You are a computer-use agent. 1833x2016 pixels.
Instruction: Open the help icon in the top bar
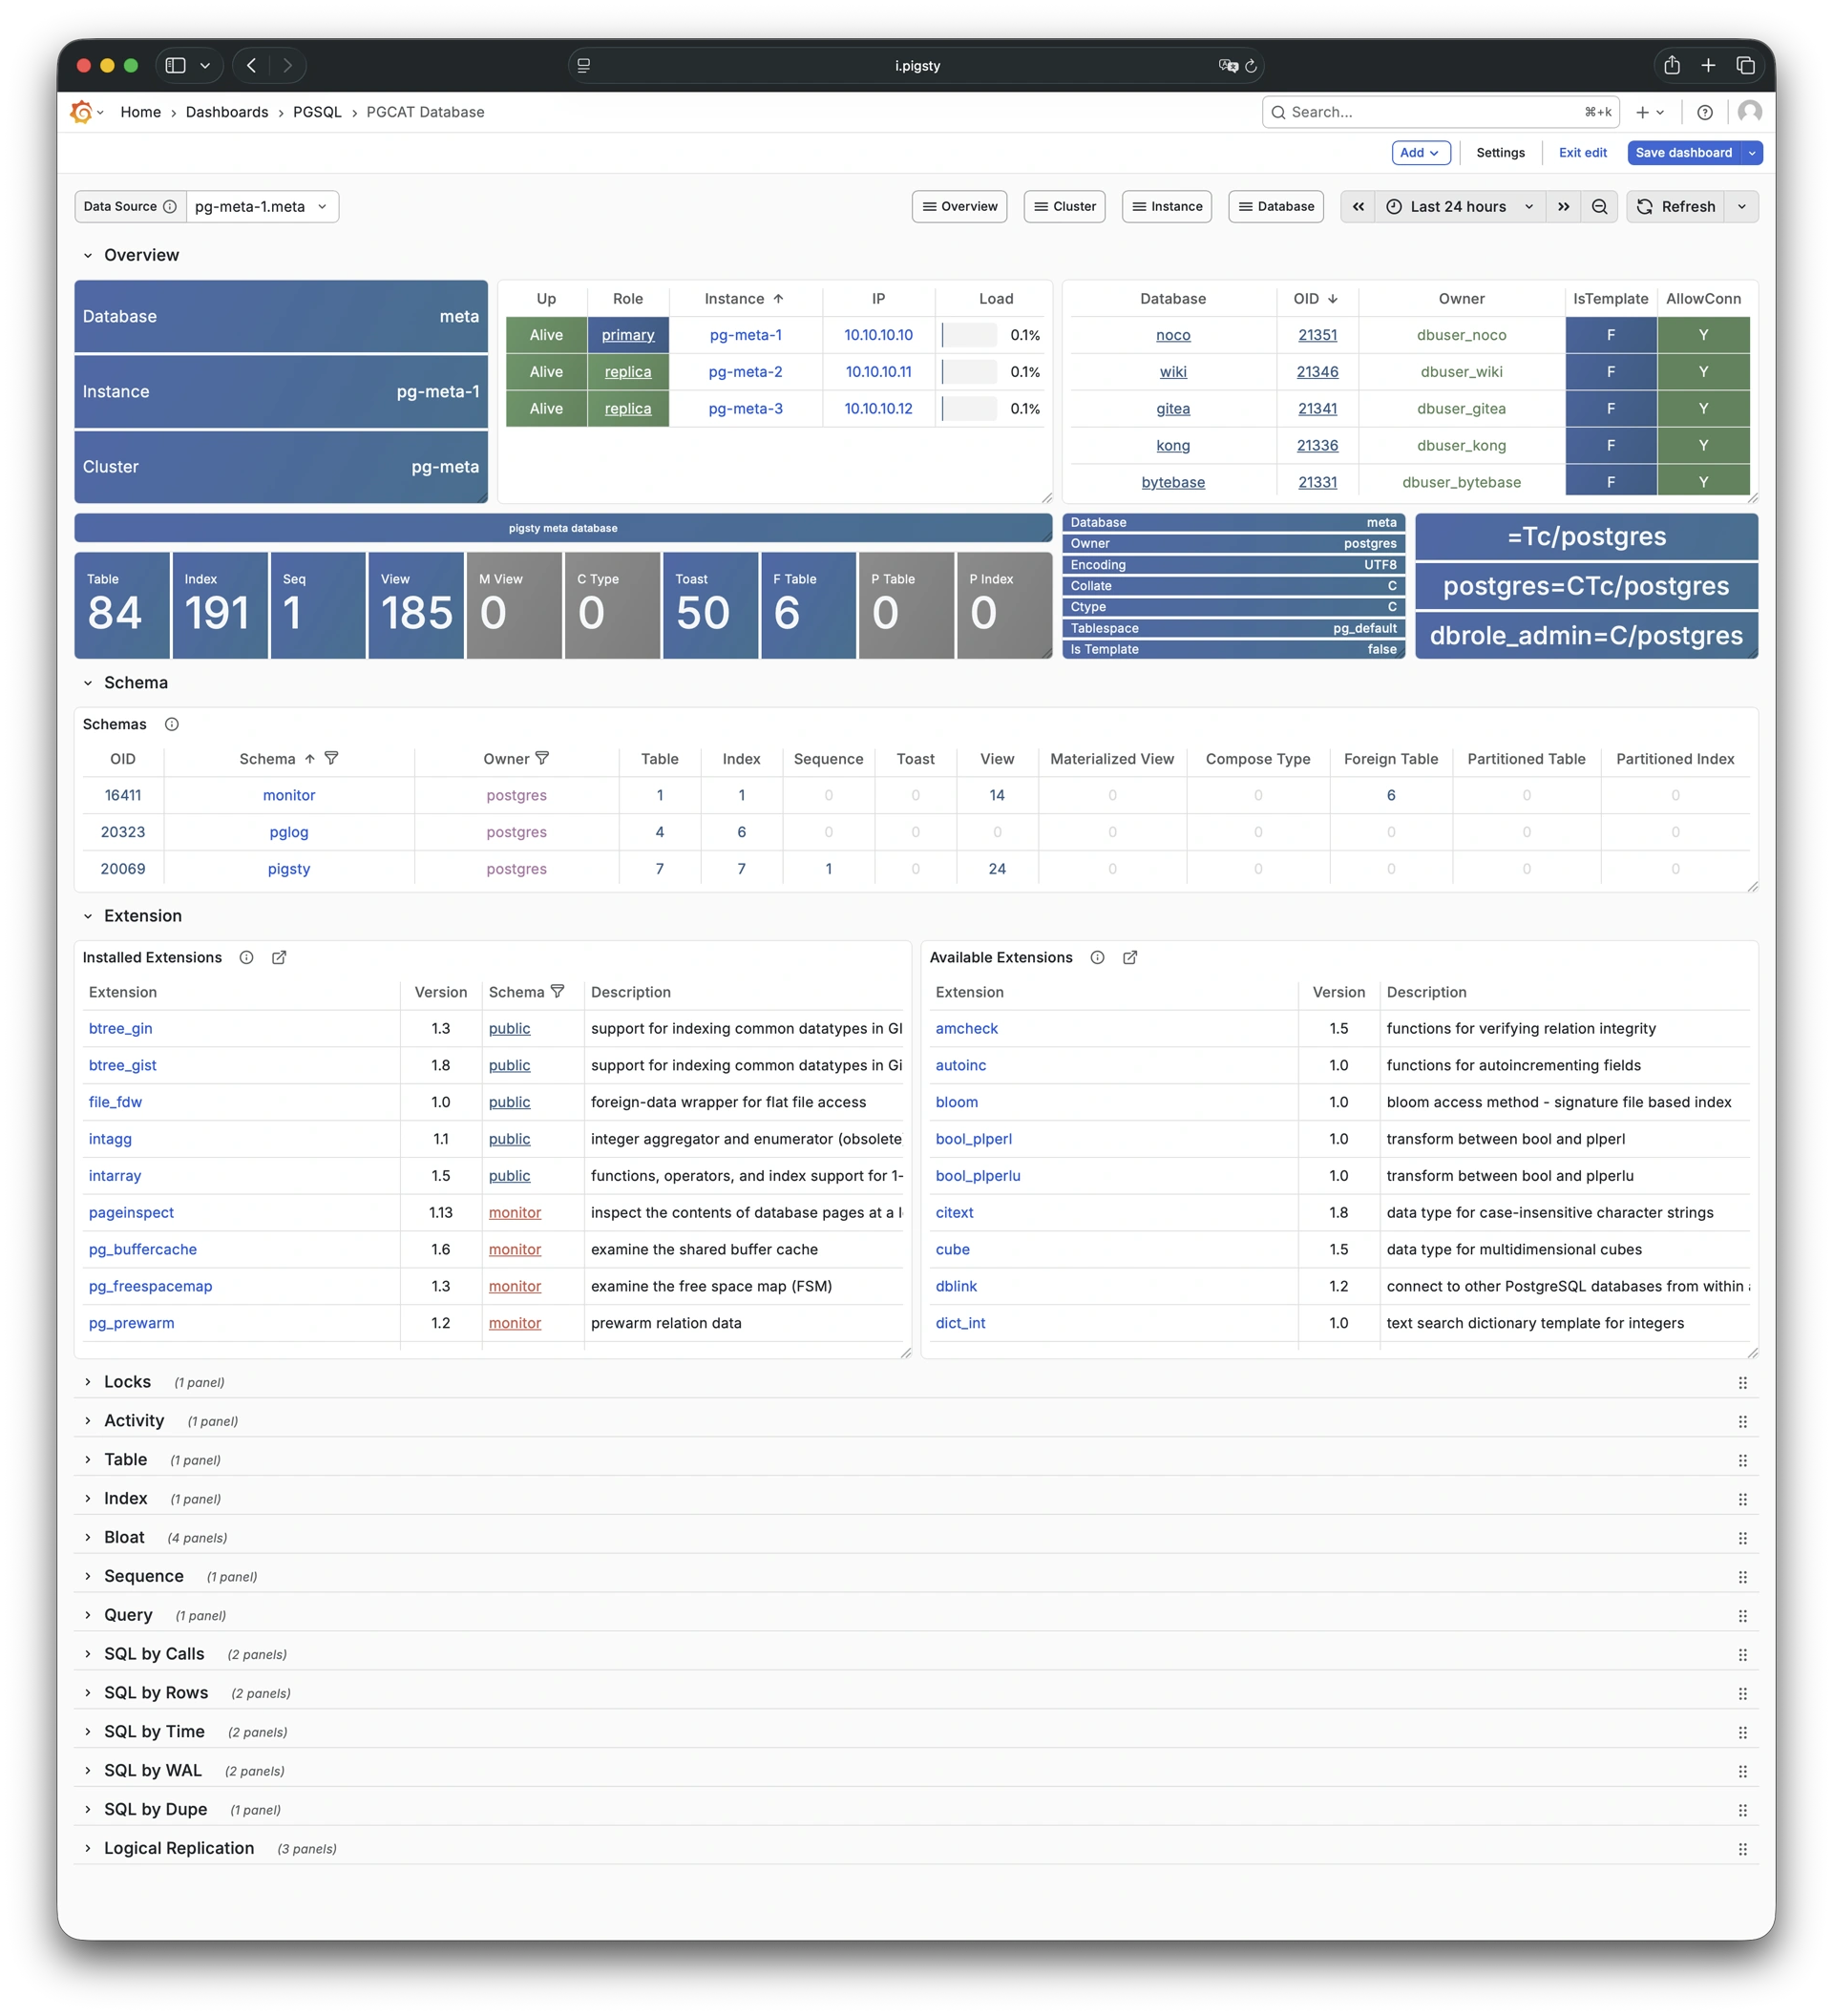click(1706, 112)
